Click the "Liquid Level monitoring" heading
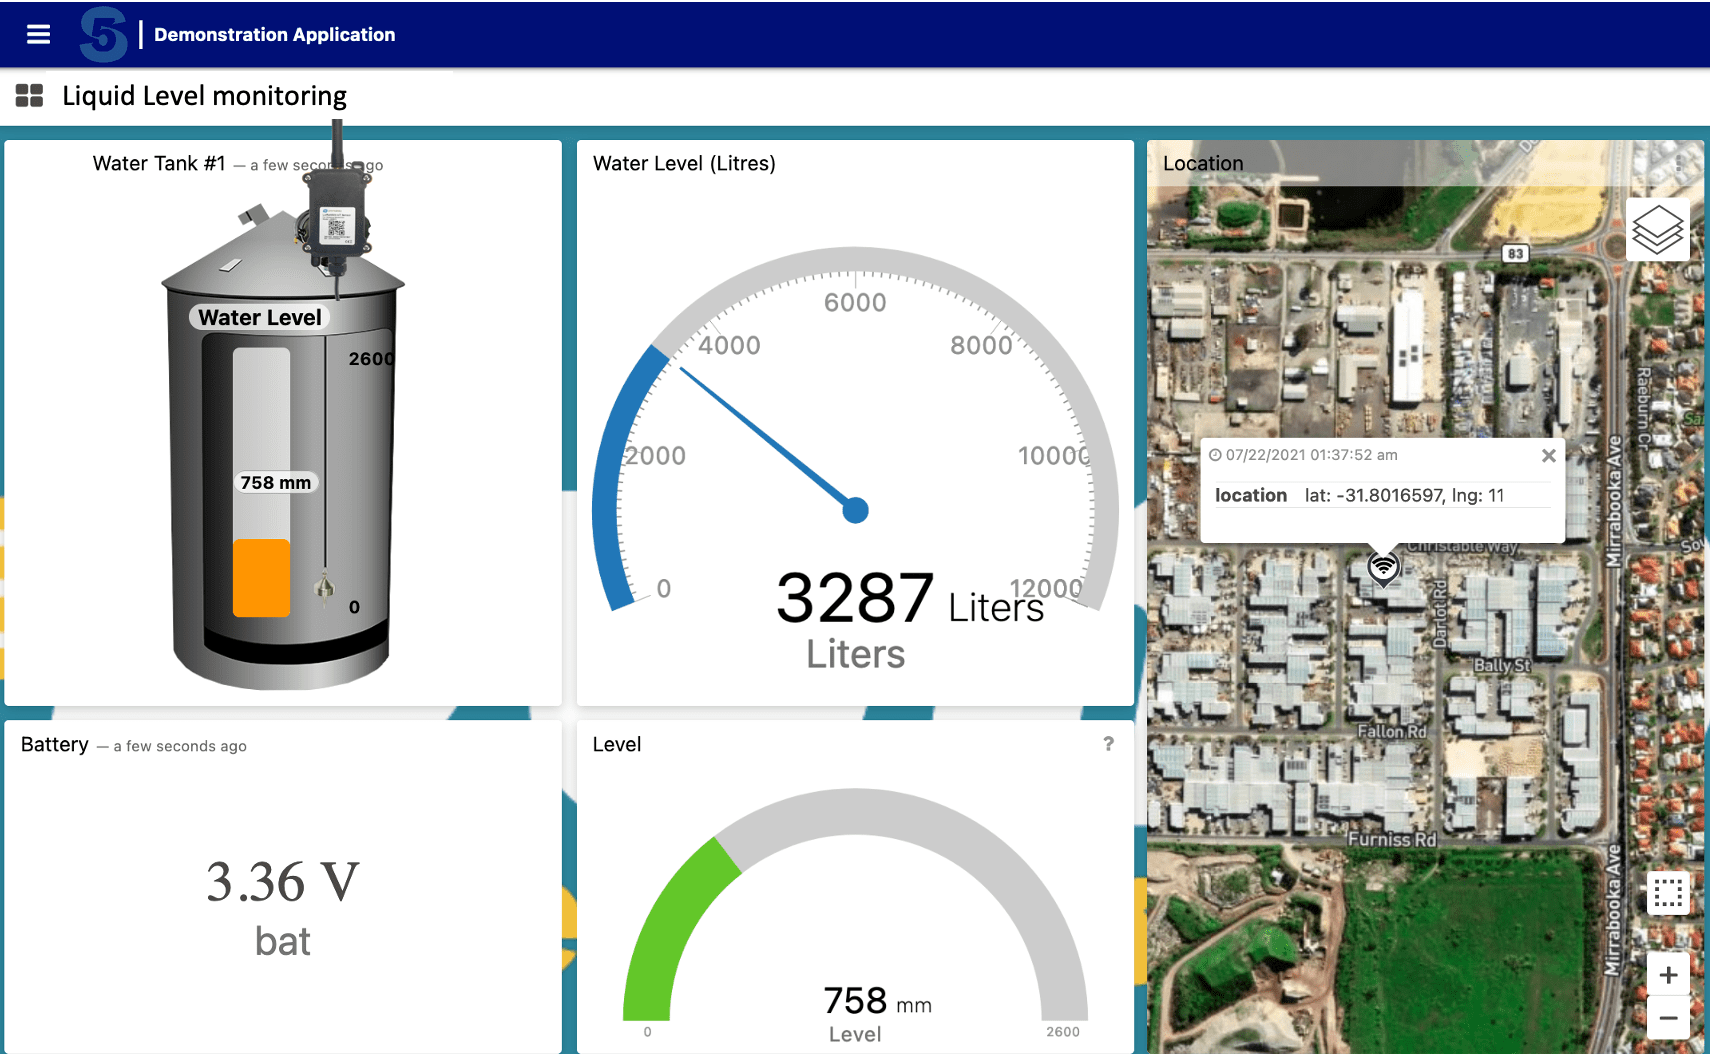1710x1054 pixels. tap(204, 95)
